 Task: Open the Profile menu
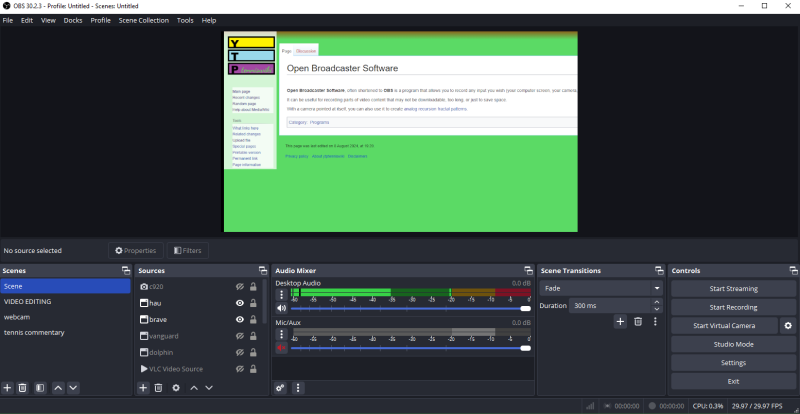pos(101,20)
